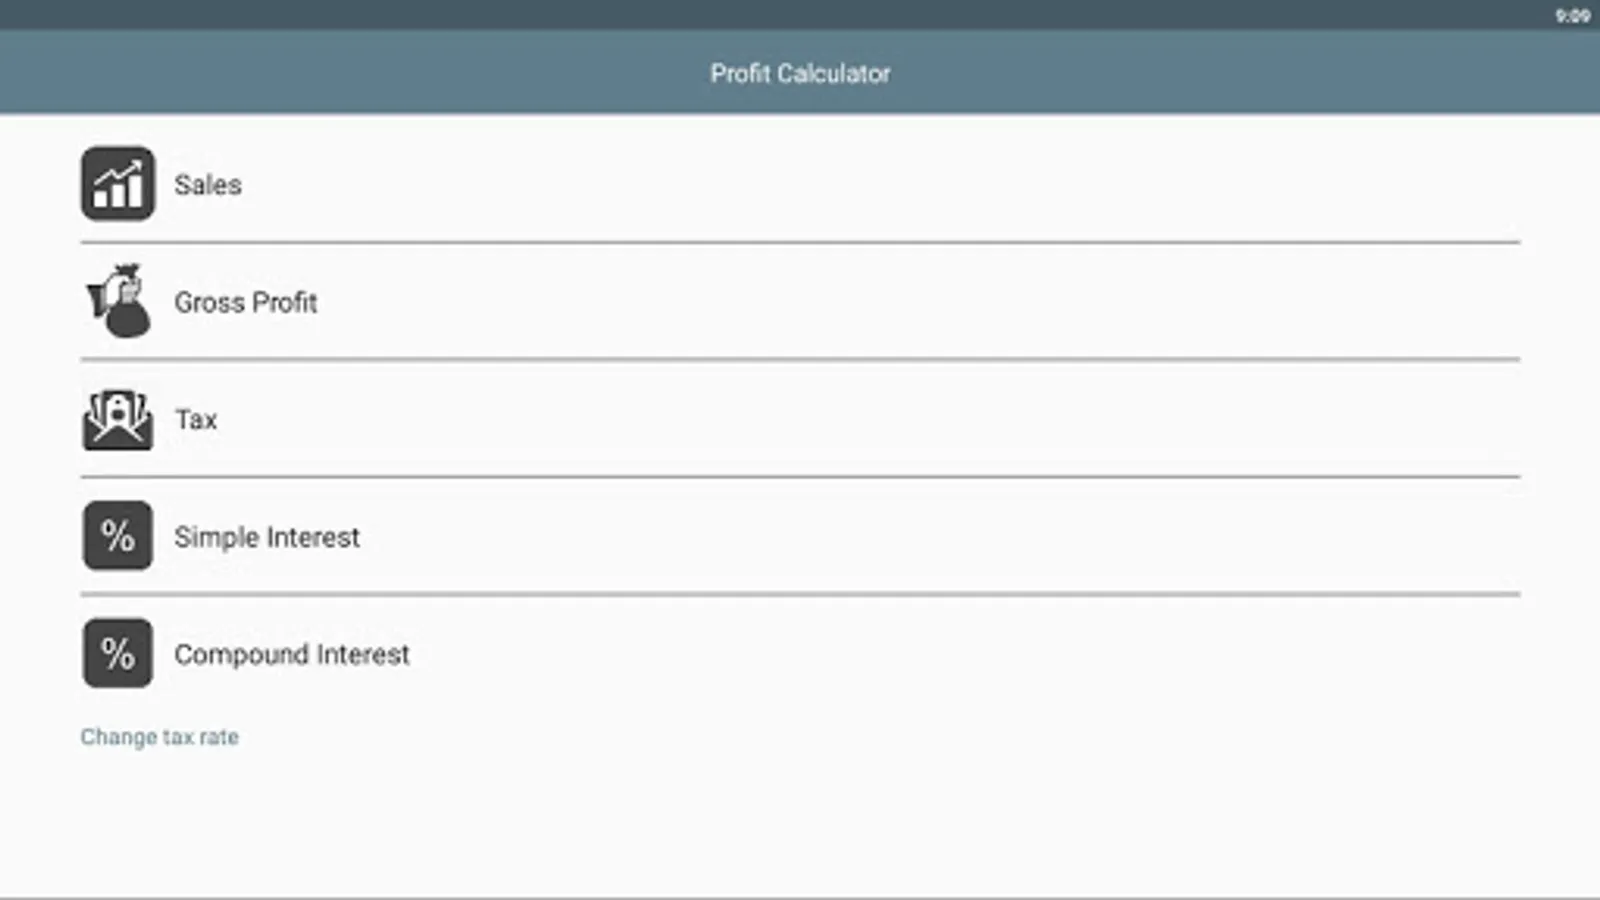Select the Tax text label
The width and height of the screenshot is (1600, 900).
pyautogui.click(x=196, y=419)
